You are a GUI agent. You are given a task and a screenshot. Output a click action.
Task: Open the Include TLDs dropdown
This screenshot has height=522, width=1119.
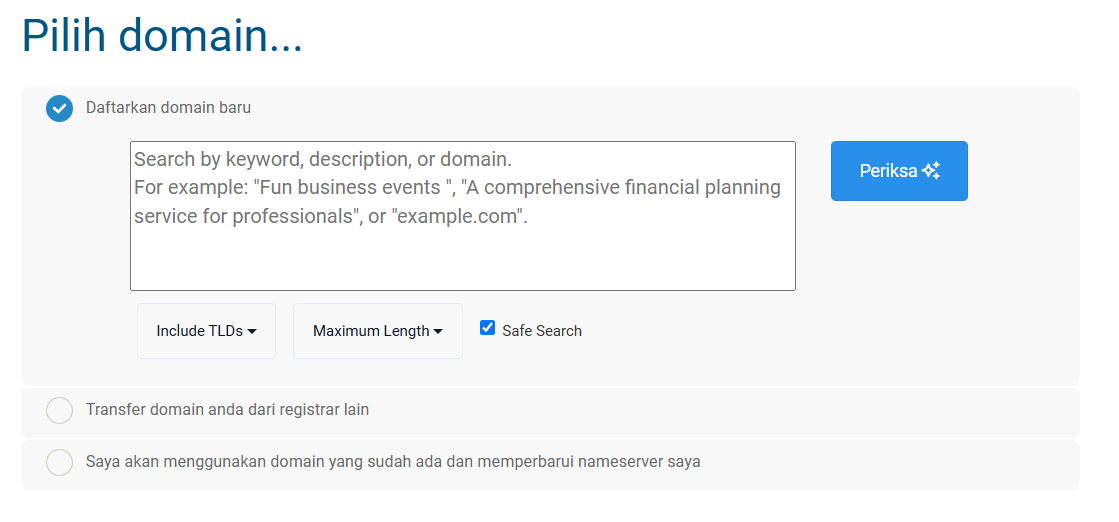[x=206, y=331]
